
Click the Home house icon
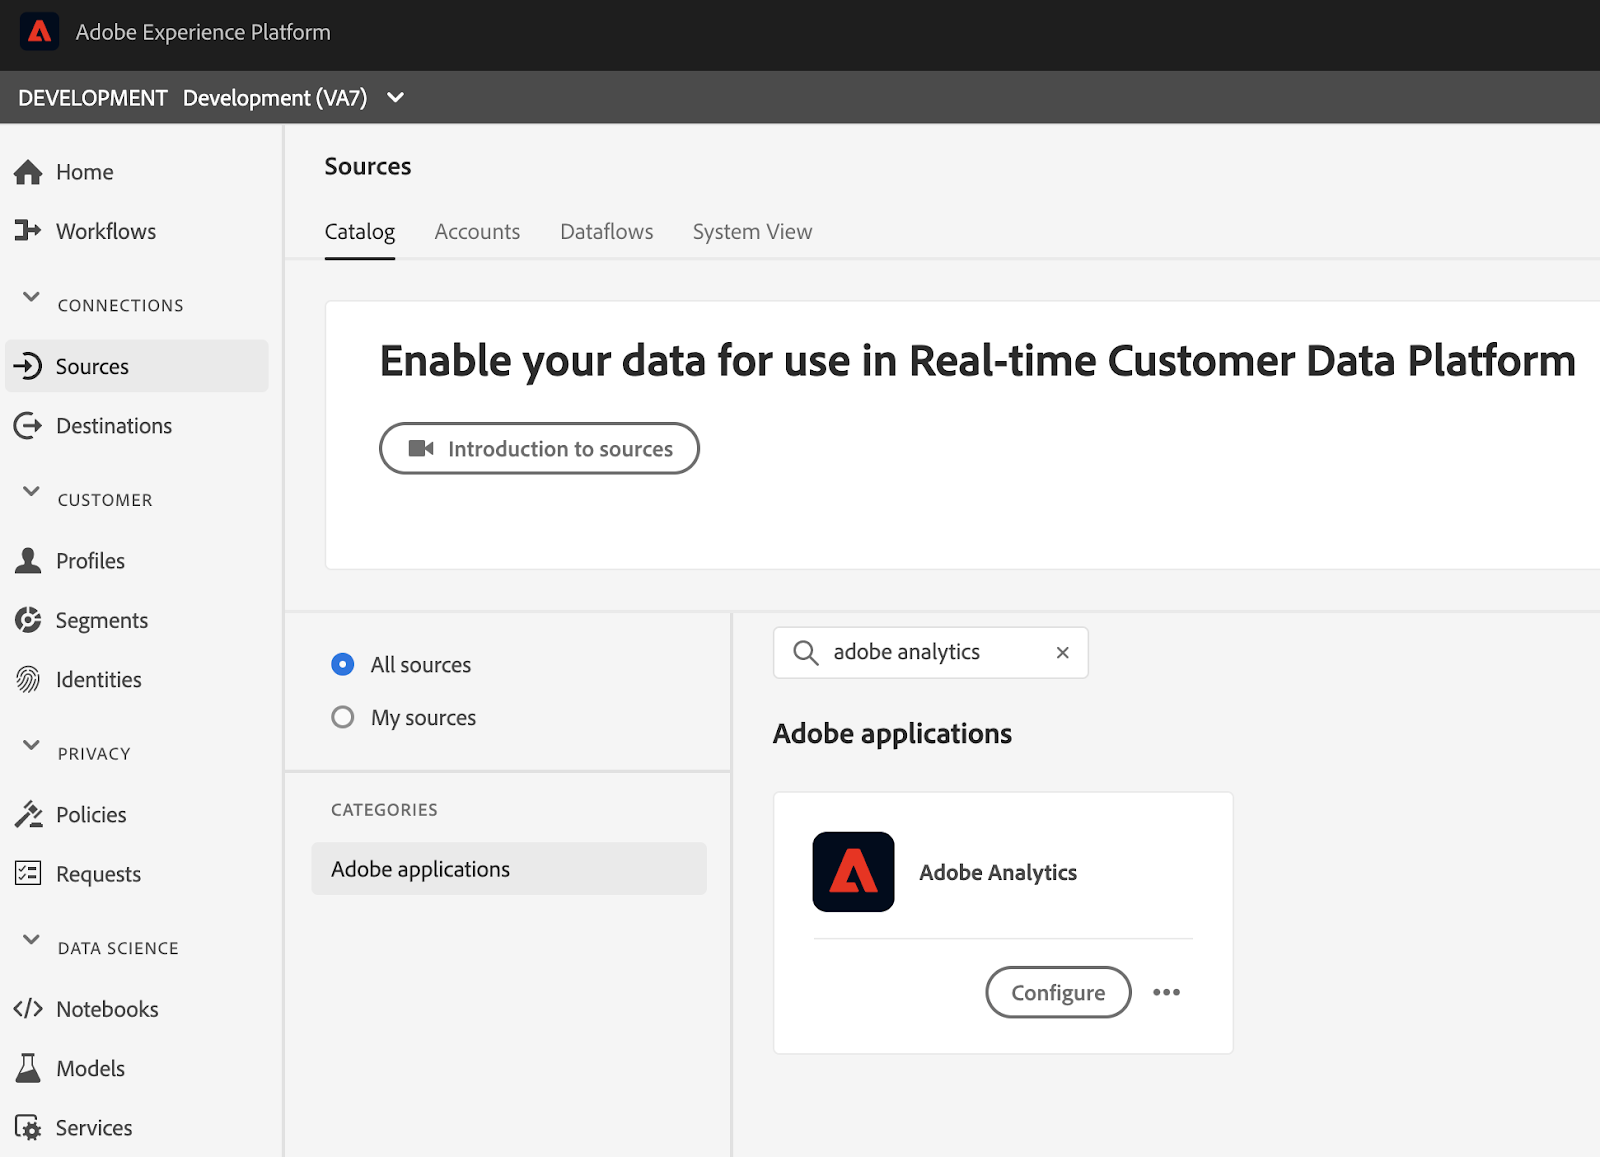pyautogui.click(x=28, y=172)
